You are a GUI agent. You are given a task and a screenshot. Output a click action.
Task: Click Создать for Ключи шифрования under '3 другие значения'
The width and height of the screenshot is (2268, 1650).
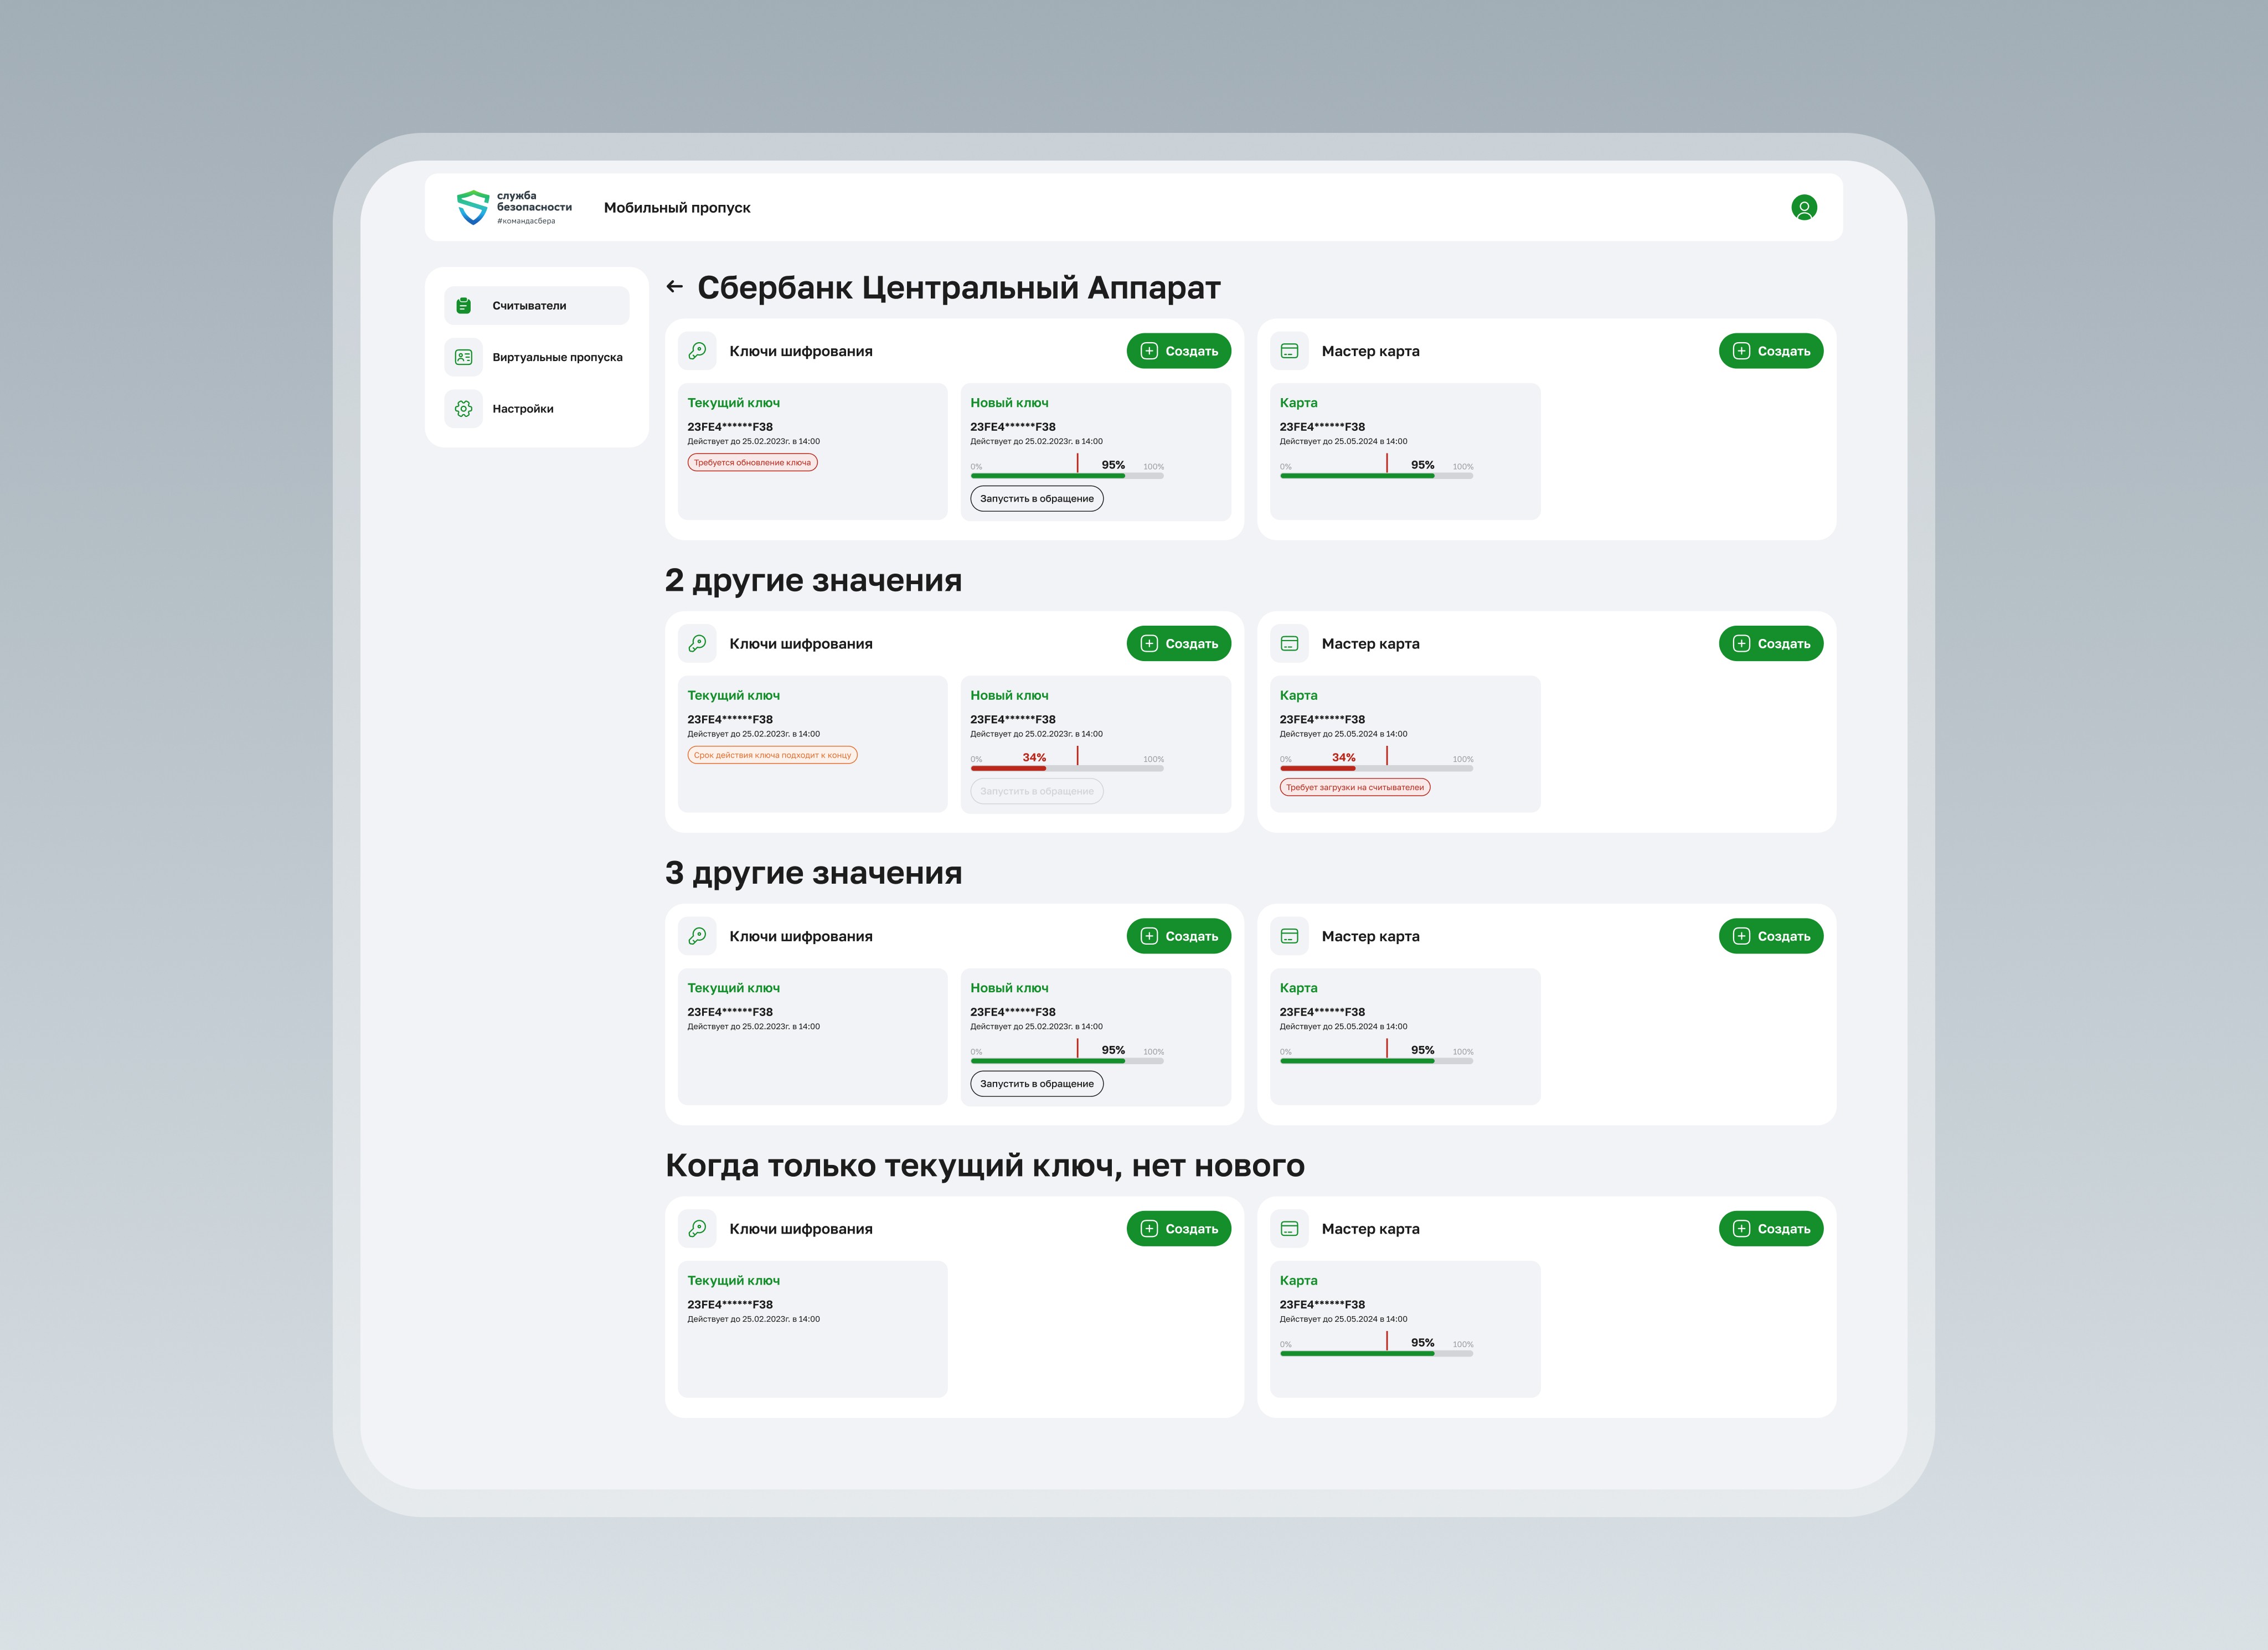pyautogui.click(x=1179, y=936)
